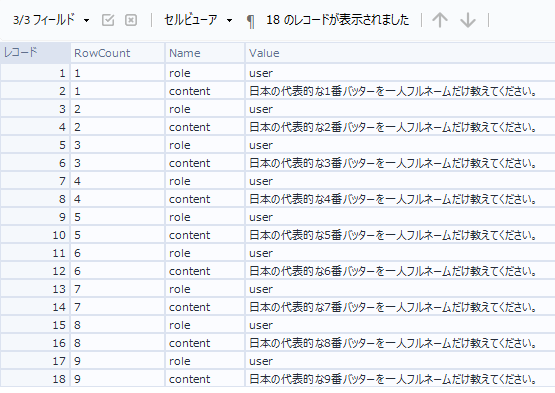Toggle the paragraph mark whitespace icon
Image resolution: width=555 pixels, height=393 pixels.
[250, 21]
